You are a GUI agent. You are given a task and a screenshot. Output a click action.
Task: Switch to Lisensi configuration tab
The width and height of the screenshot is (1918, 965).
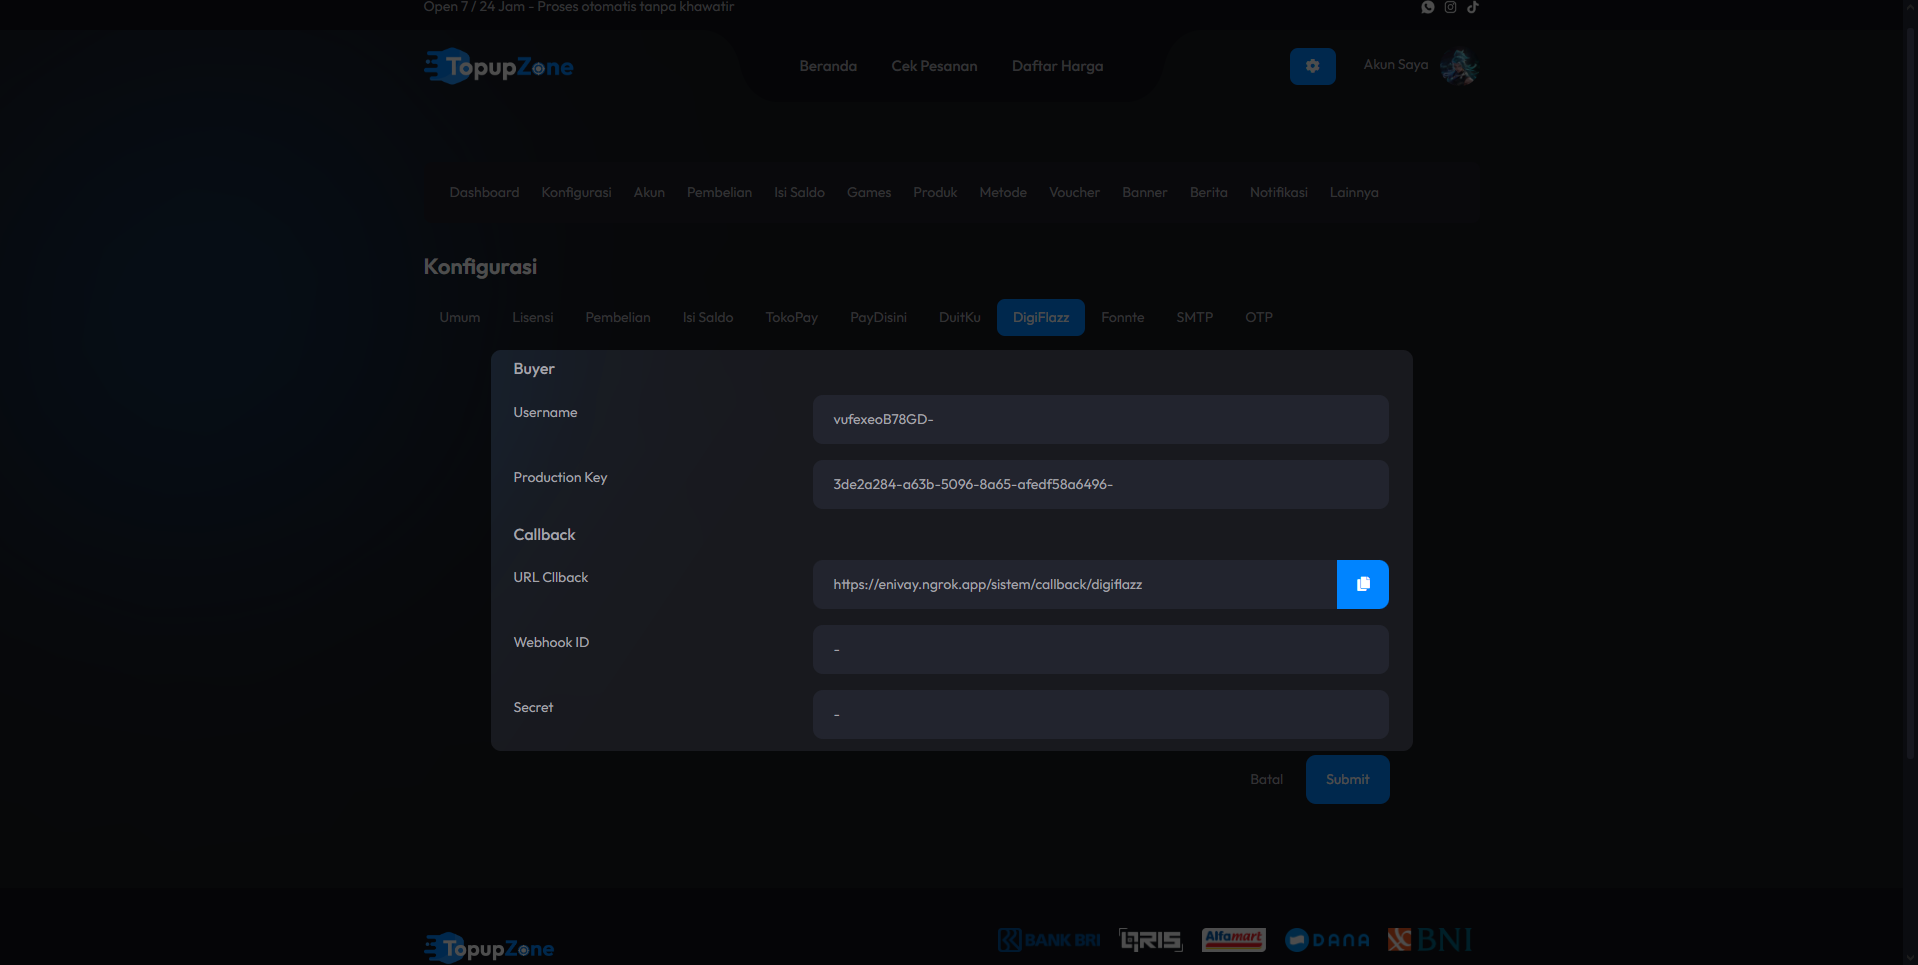532,317
